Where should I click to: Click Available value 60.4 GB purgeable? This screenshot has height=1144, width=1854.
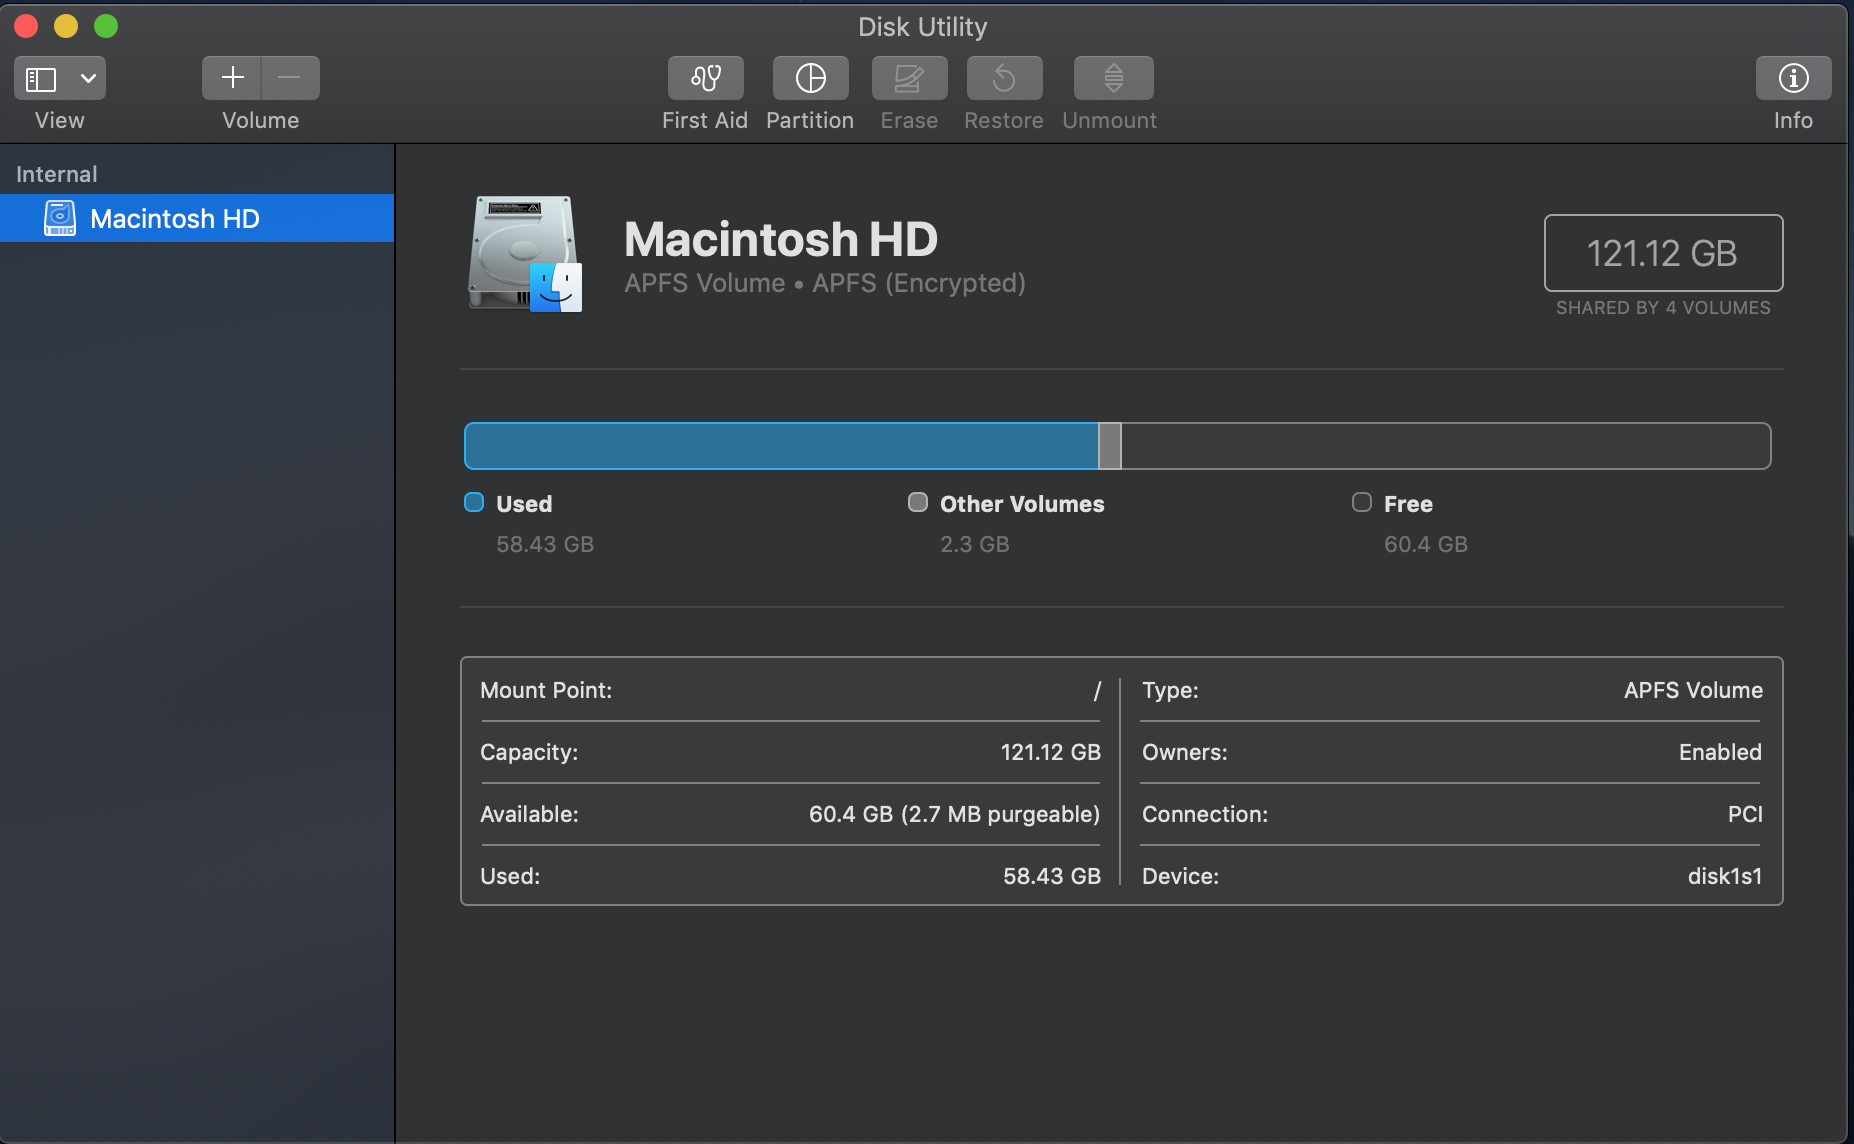pos(954,814)
